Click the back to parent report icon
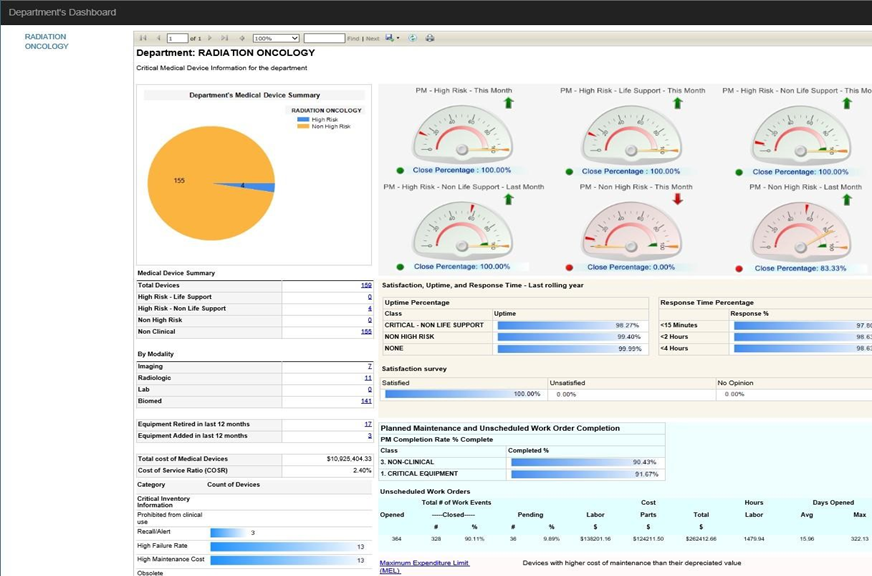 click(242, 38)
